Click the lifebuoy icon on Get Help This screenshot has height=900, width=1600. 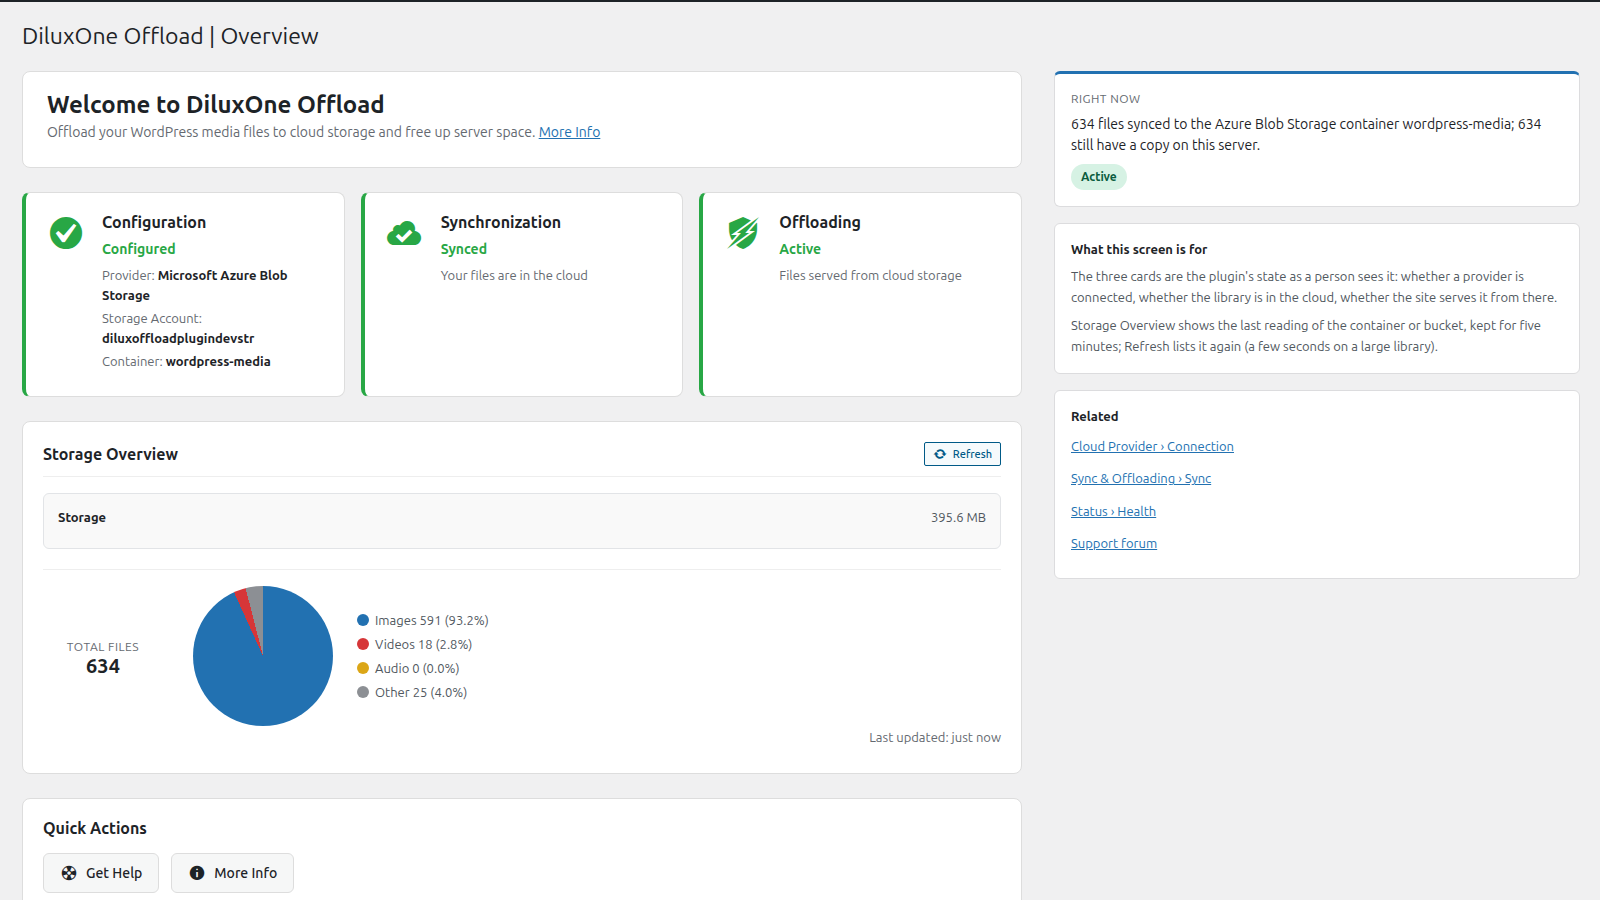[69, 873]
